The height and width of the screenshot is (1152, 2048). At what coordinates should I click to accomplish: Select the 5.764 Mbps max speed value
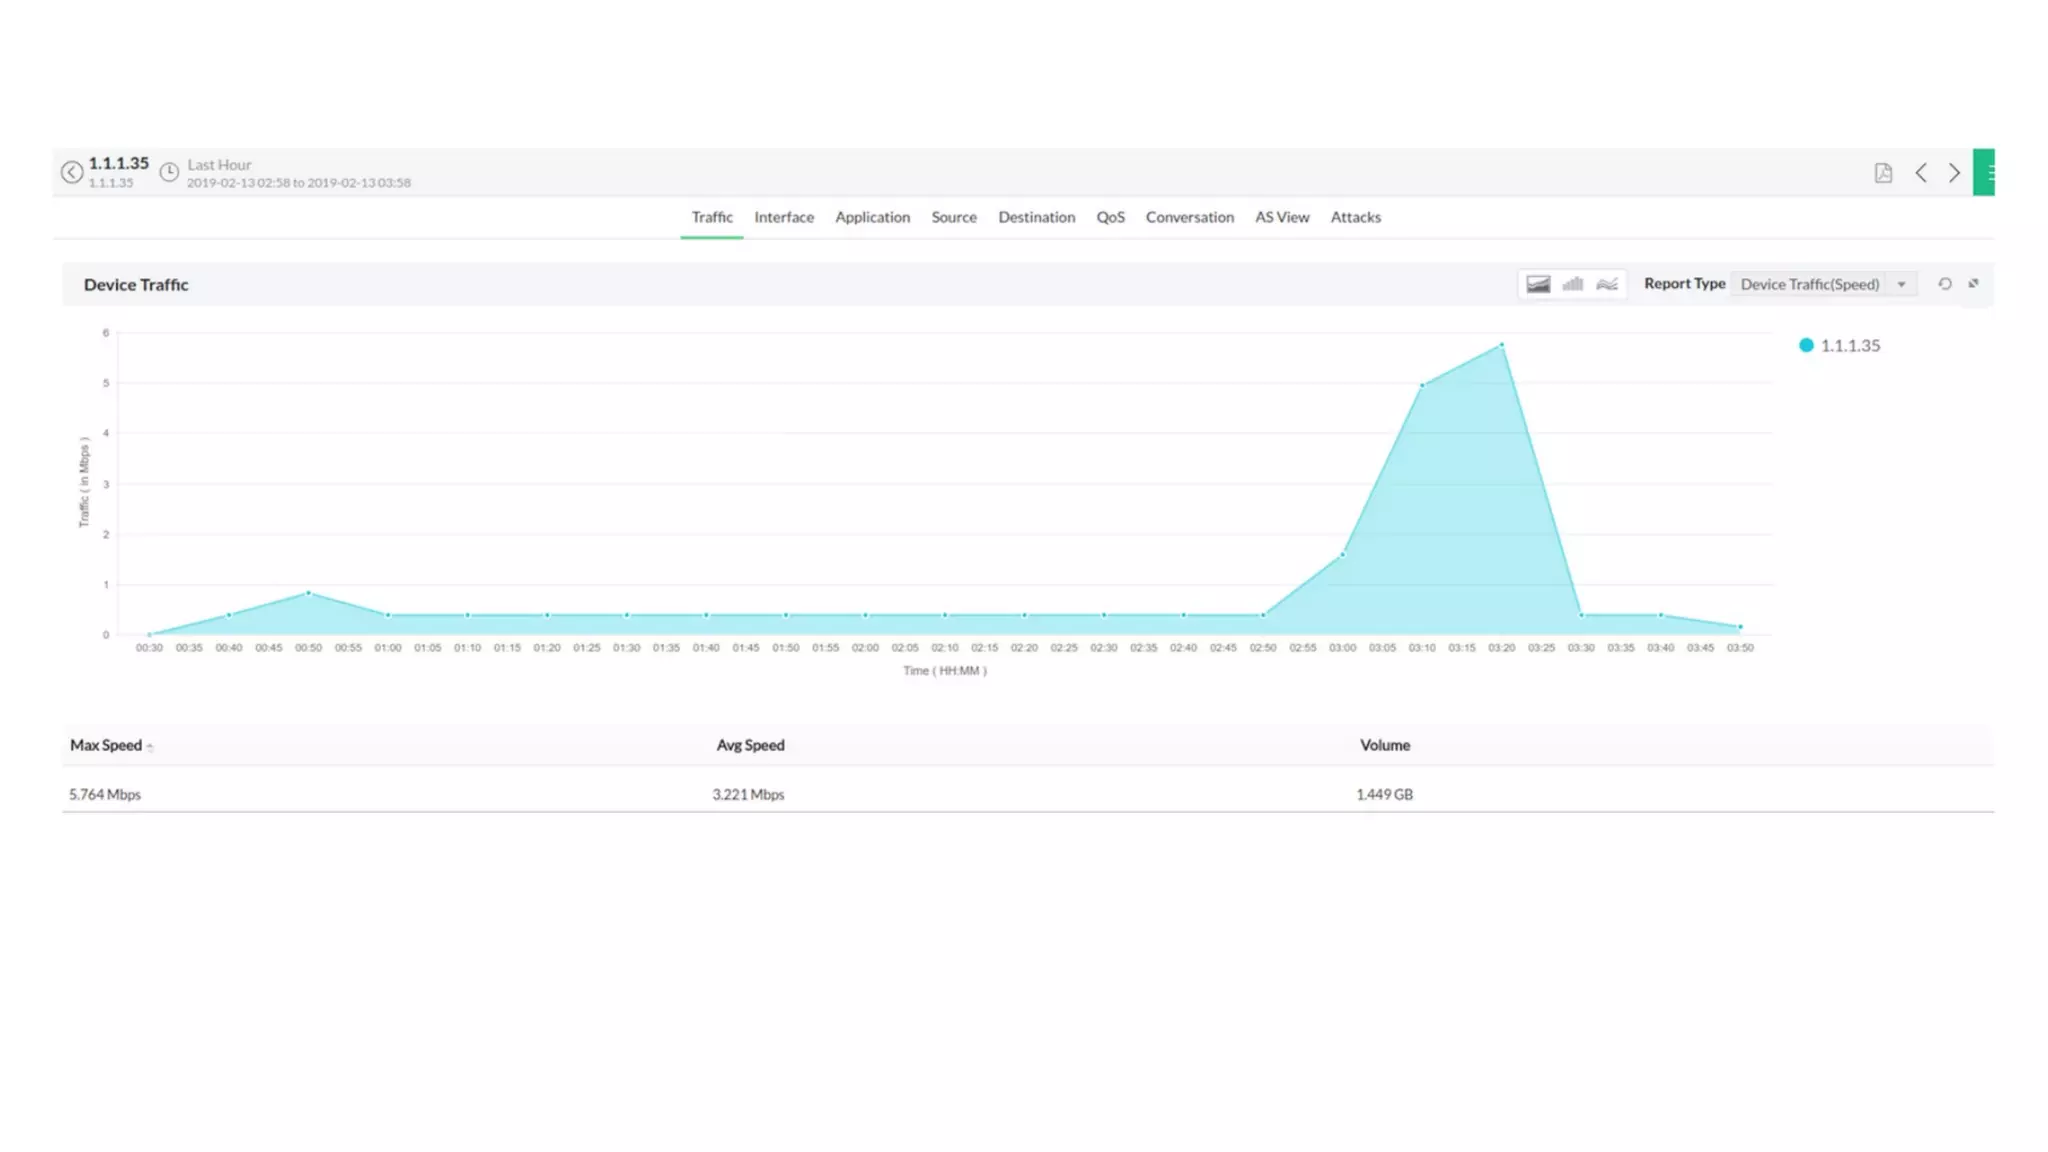[105, 794]
